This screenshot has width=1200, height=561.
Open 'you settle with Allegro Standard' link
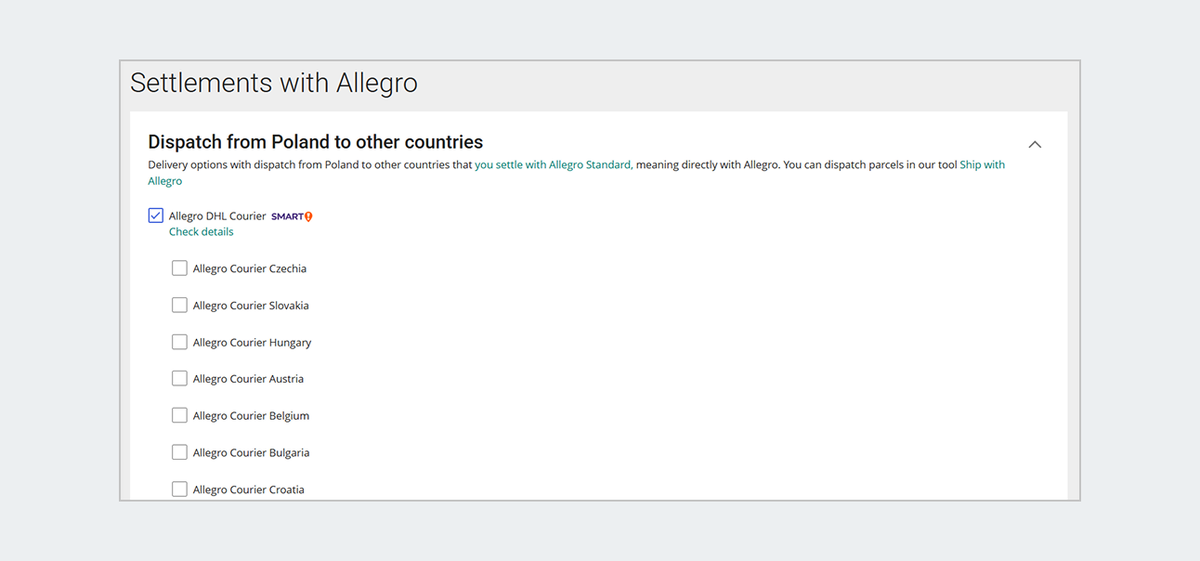553,164
